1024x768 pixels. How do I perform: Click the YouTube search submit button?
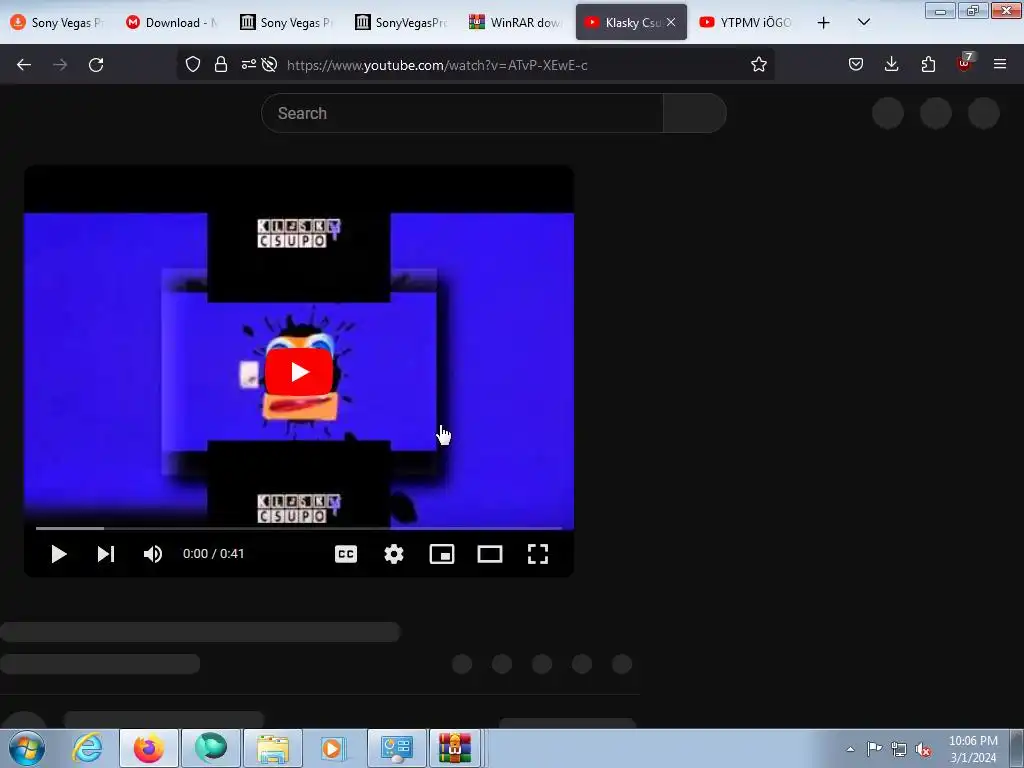click(x=695, y=113)
